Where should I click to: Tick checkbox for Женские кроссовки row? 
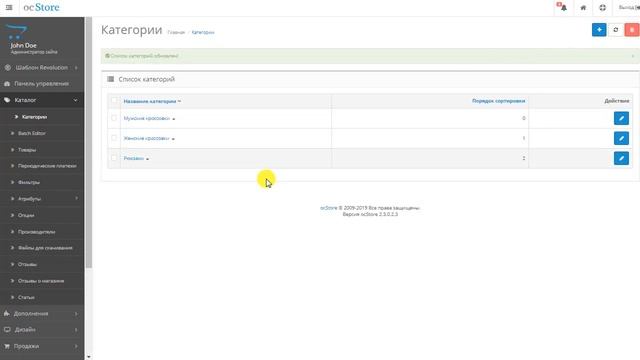(114, 138)
